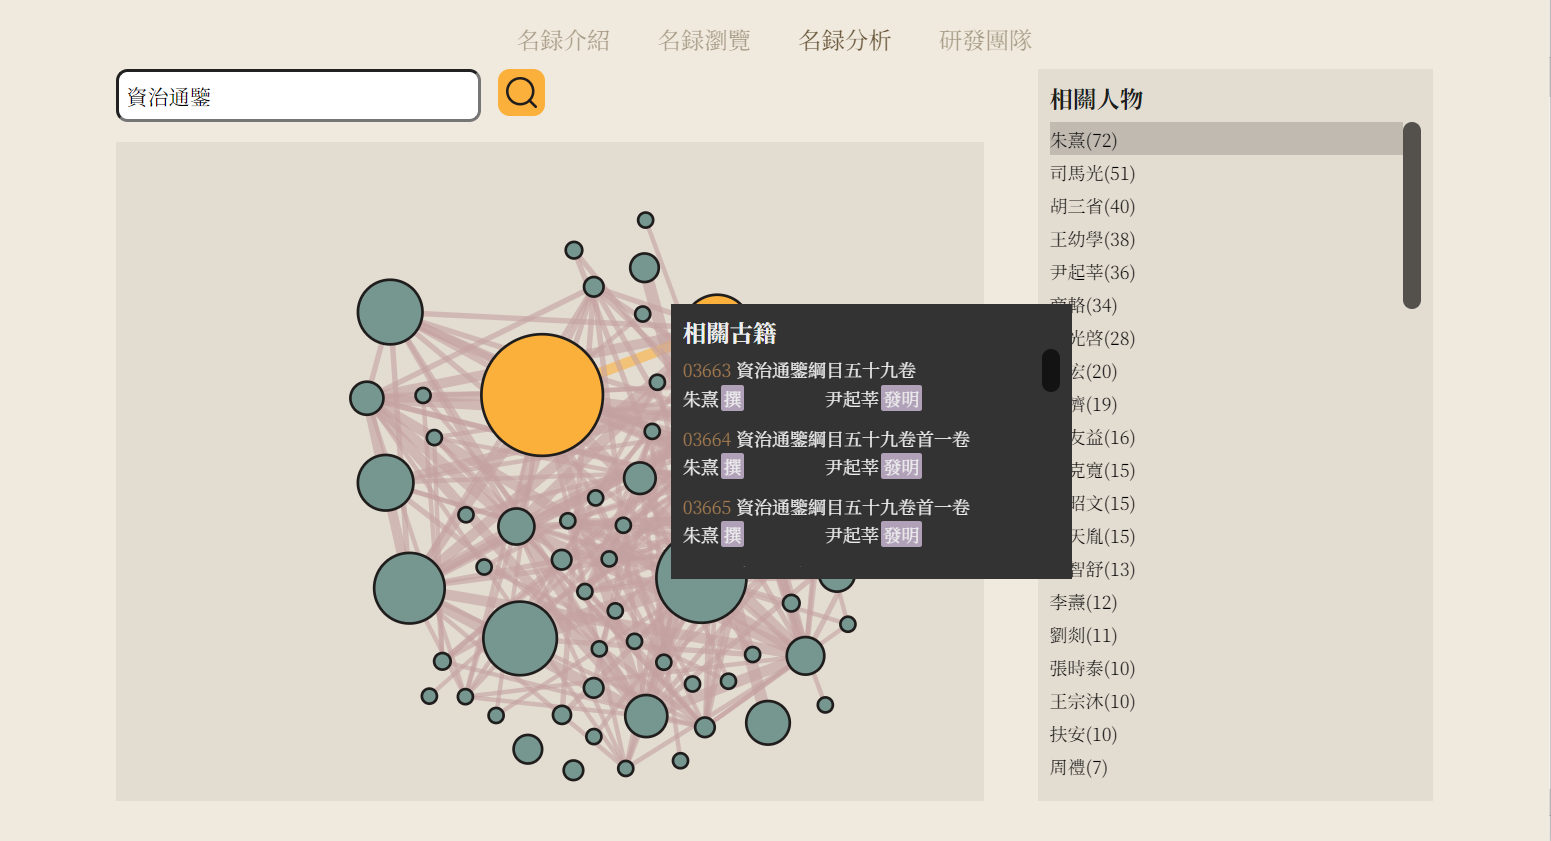Click the small node at the graph's top
The image size is (1551, 841).
(x=646, y=220)
